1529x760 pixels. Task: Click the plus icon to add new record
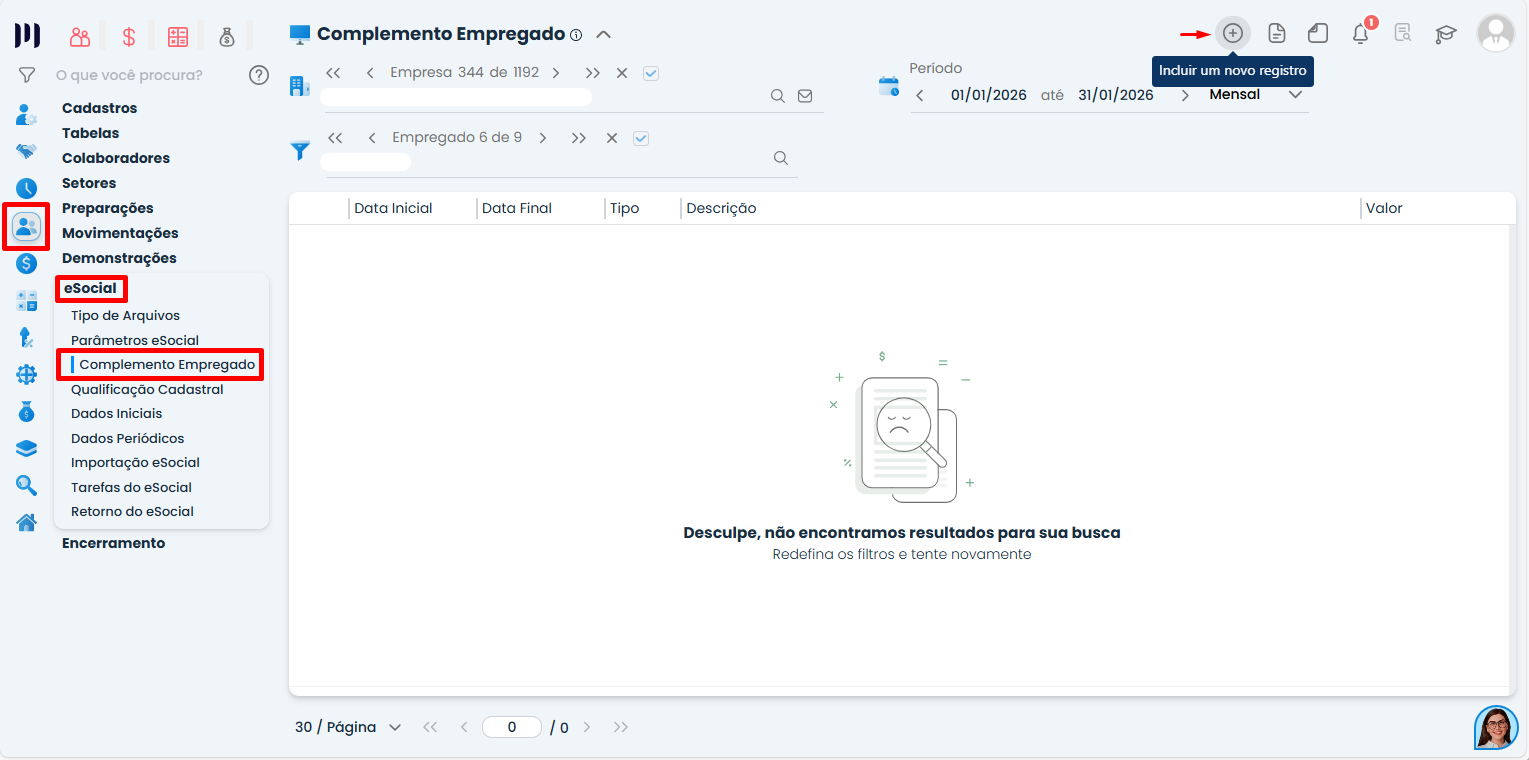[x=1233, y=33]
